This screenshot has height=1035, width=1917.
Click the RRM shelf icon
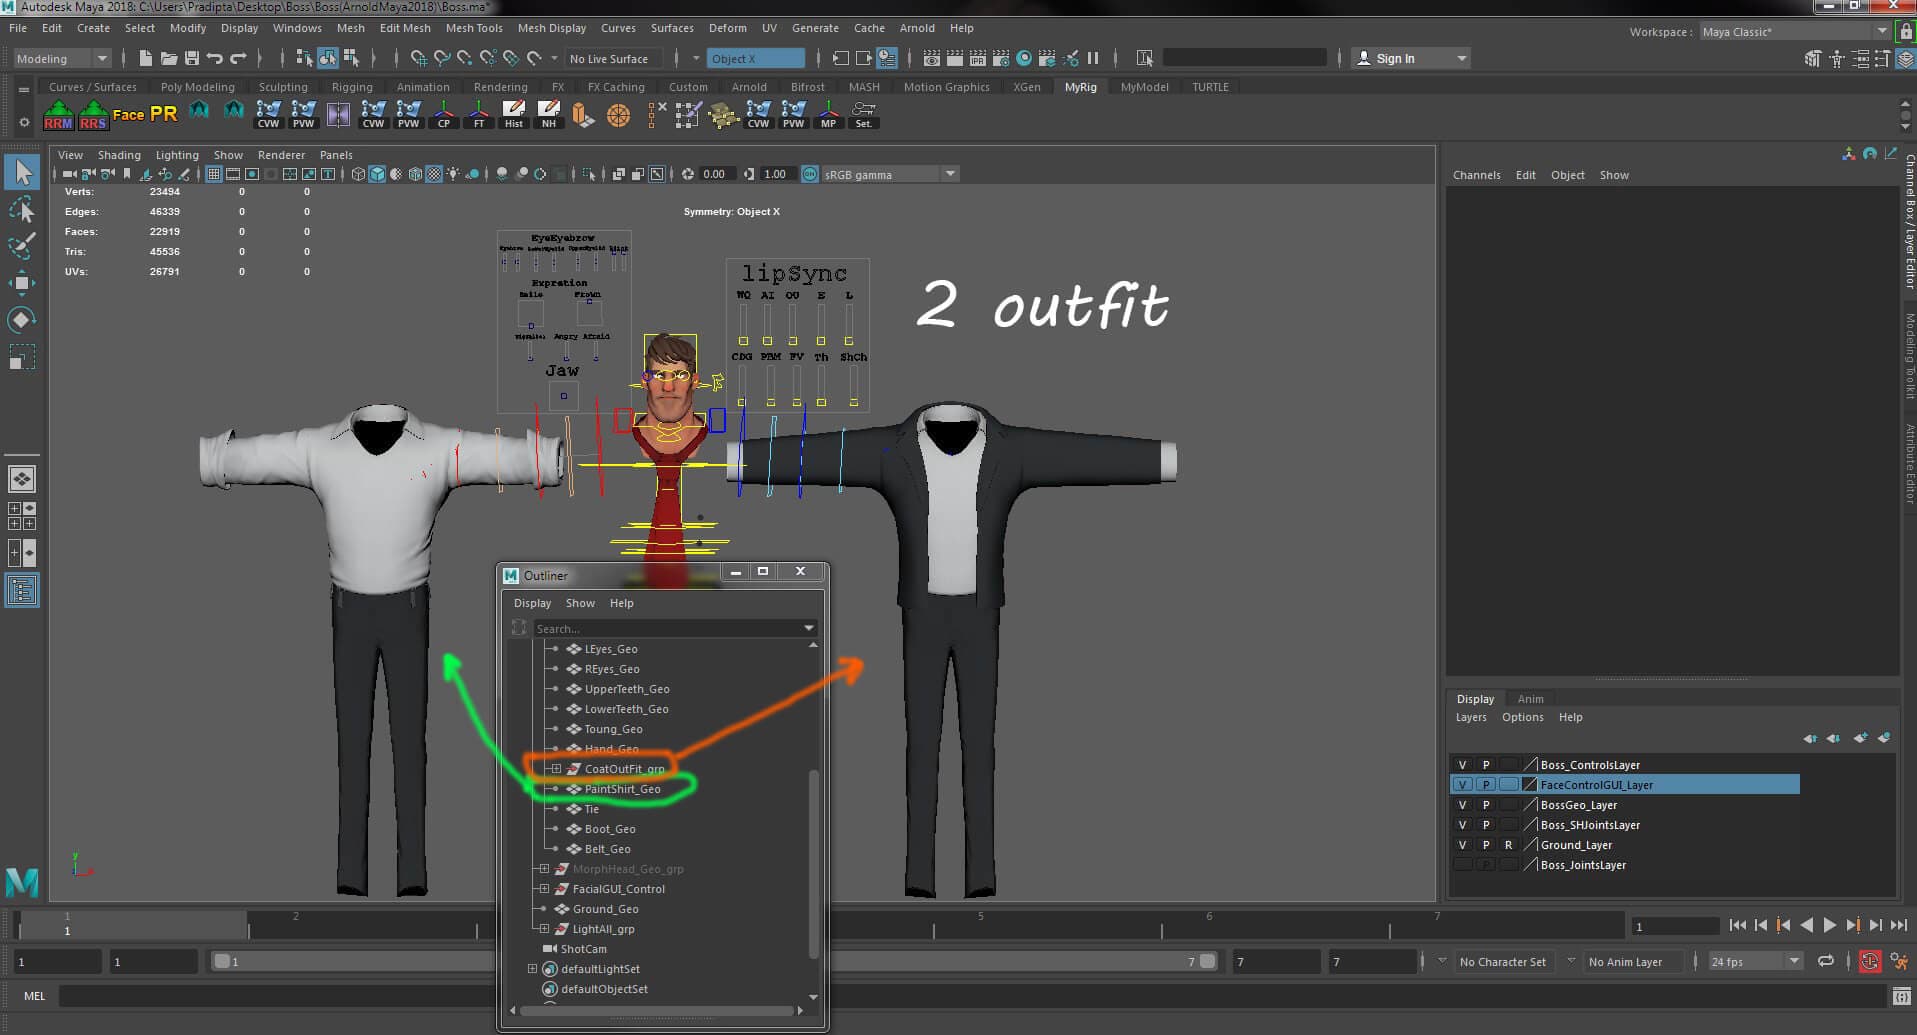(x=58, y=115)
